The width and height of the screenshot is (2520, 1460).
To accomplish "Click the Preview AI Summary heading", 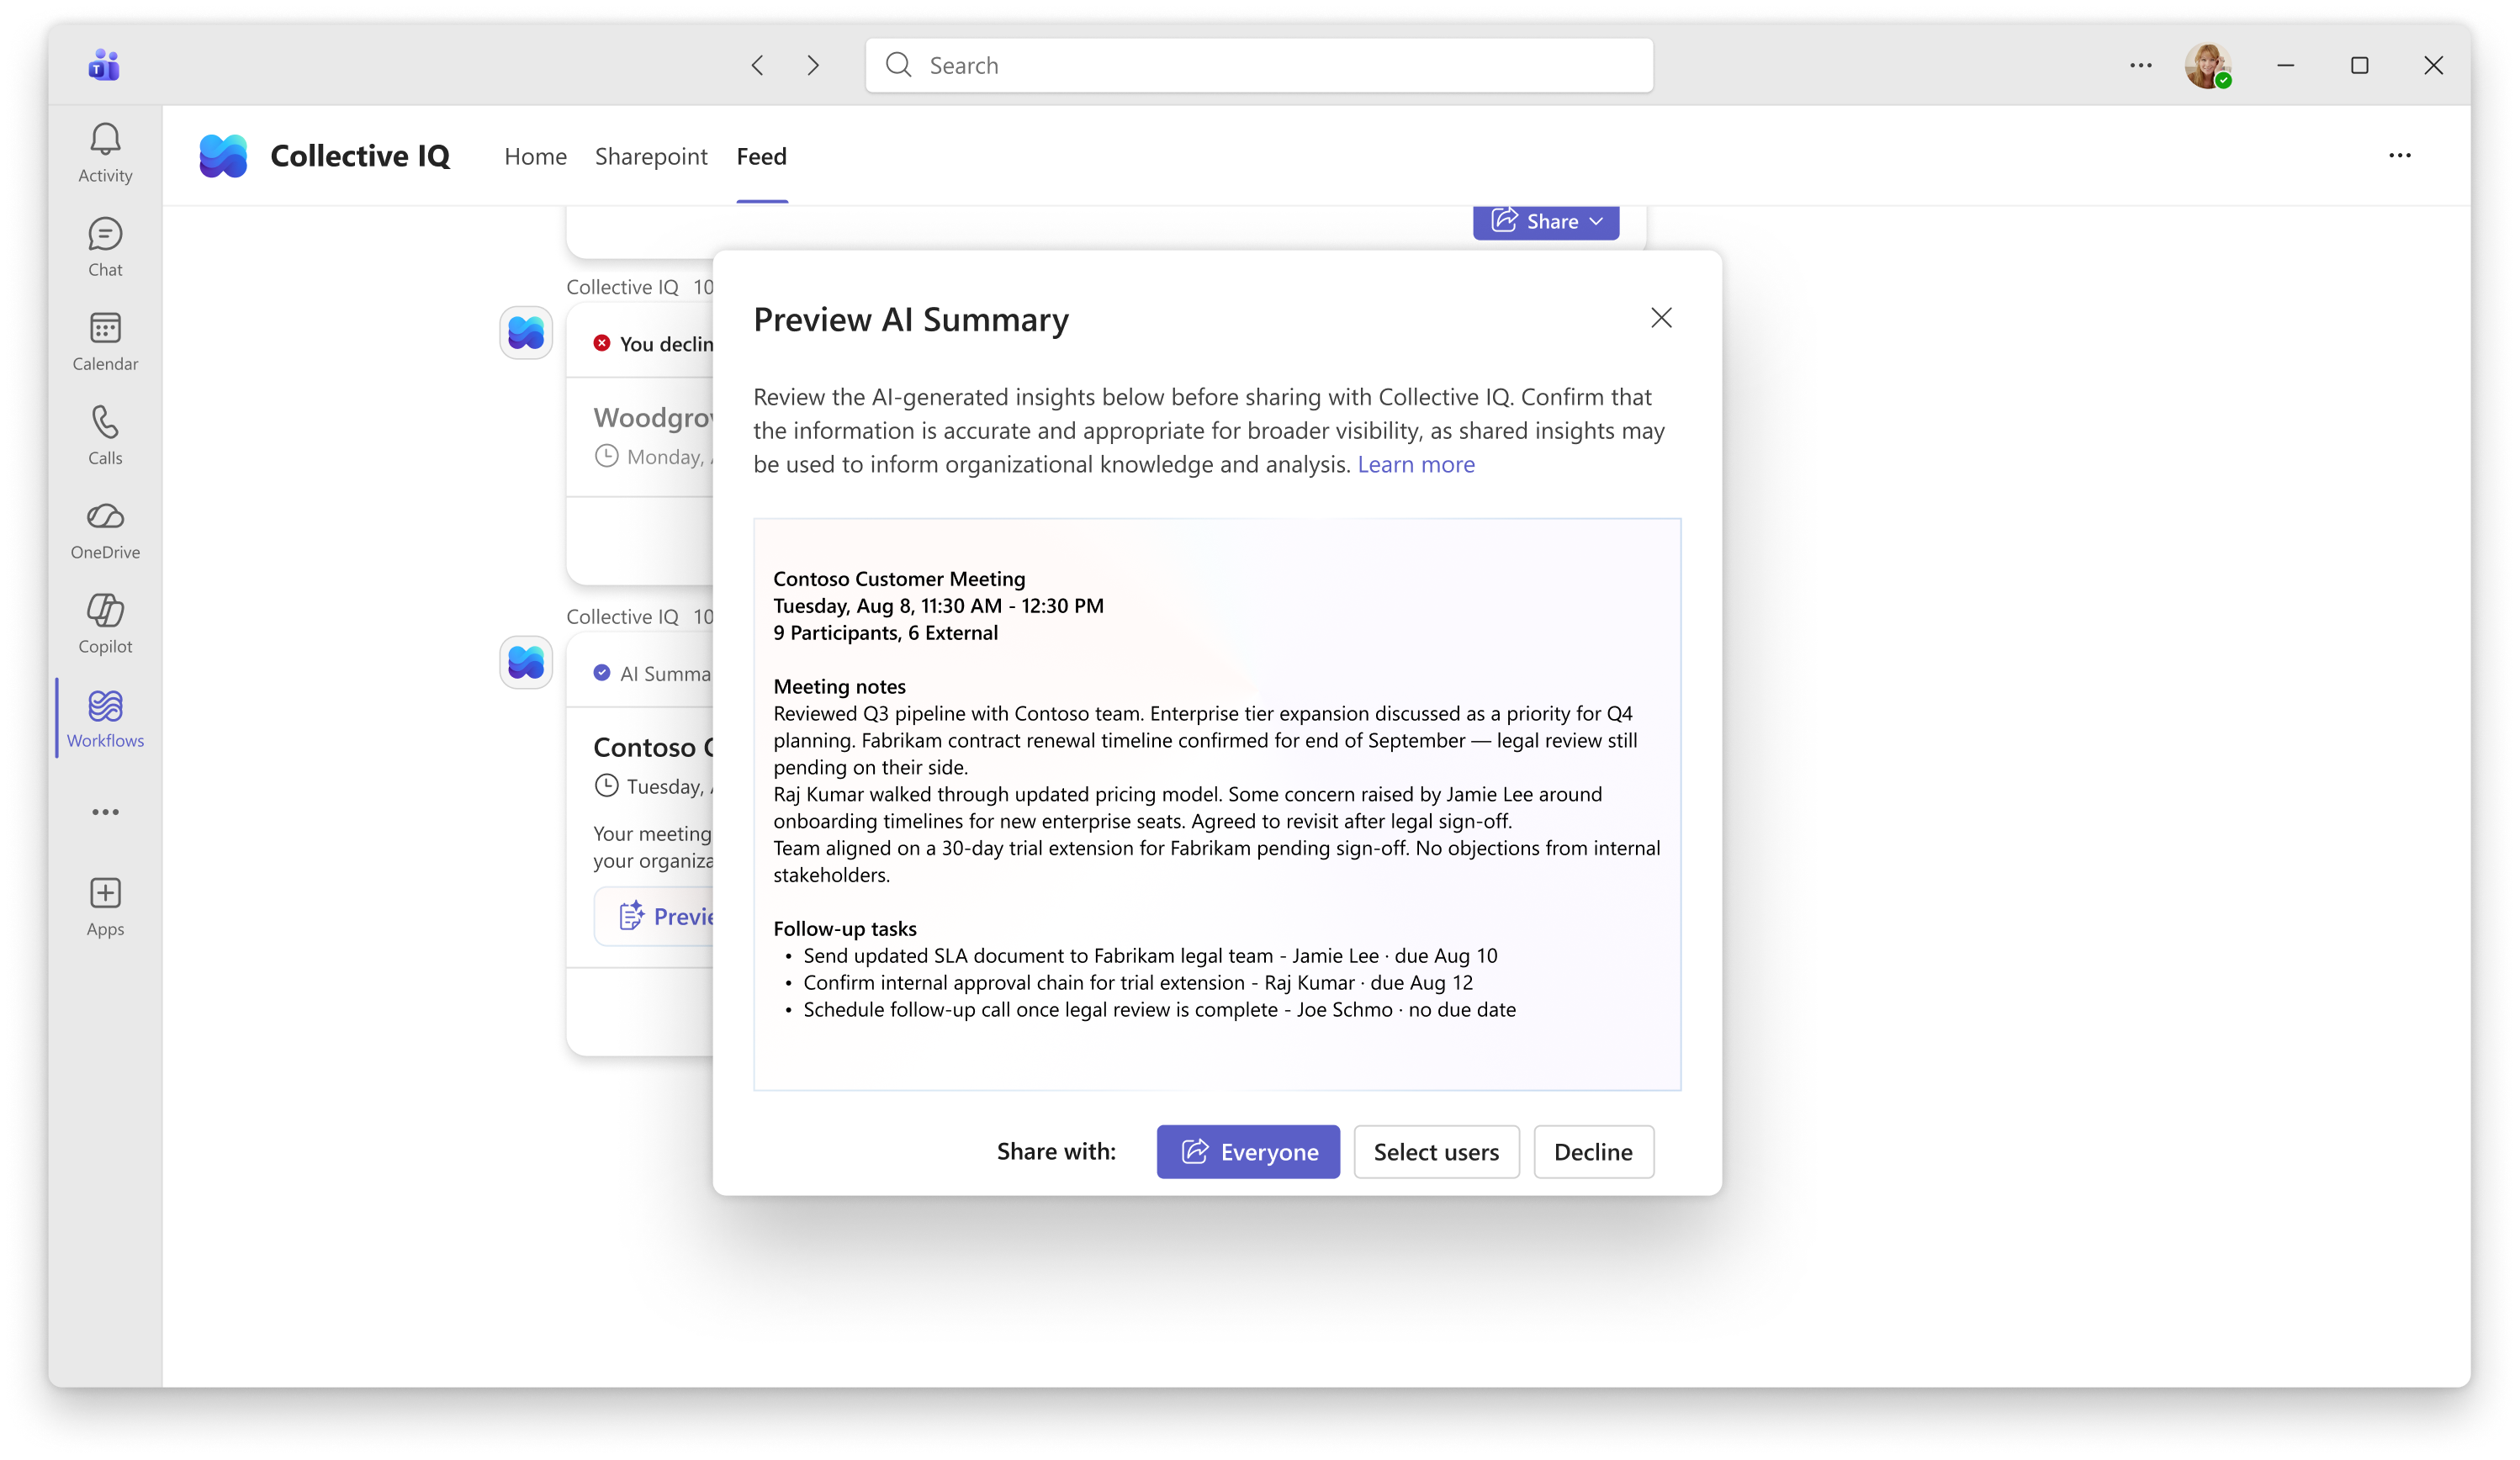I will (911, 319).
